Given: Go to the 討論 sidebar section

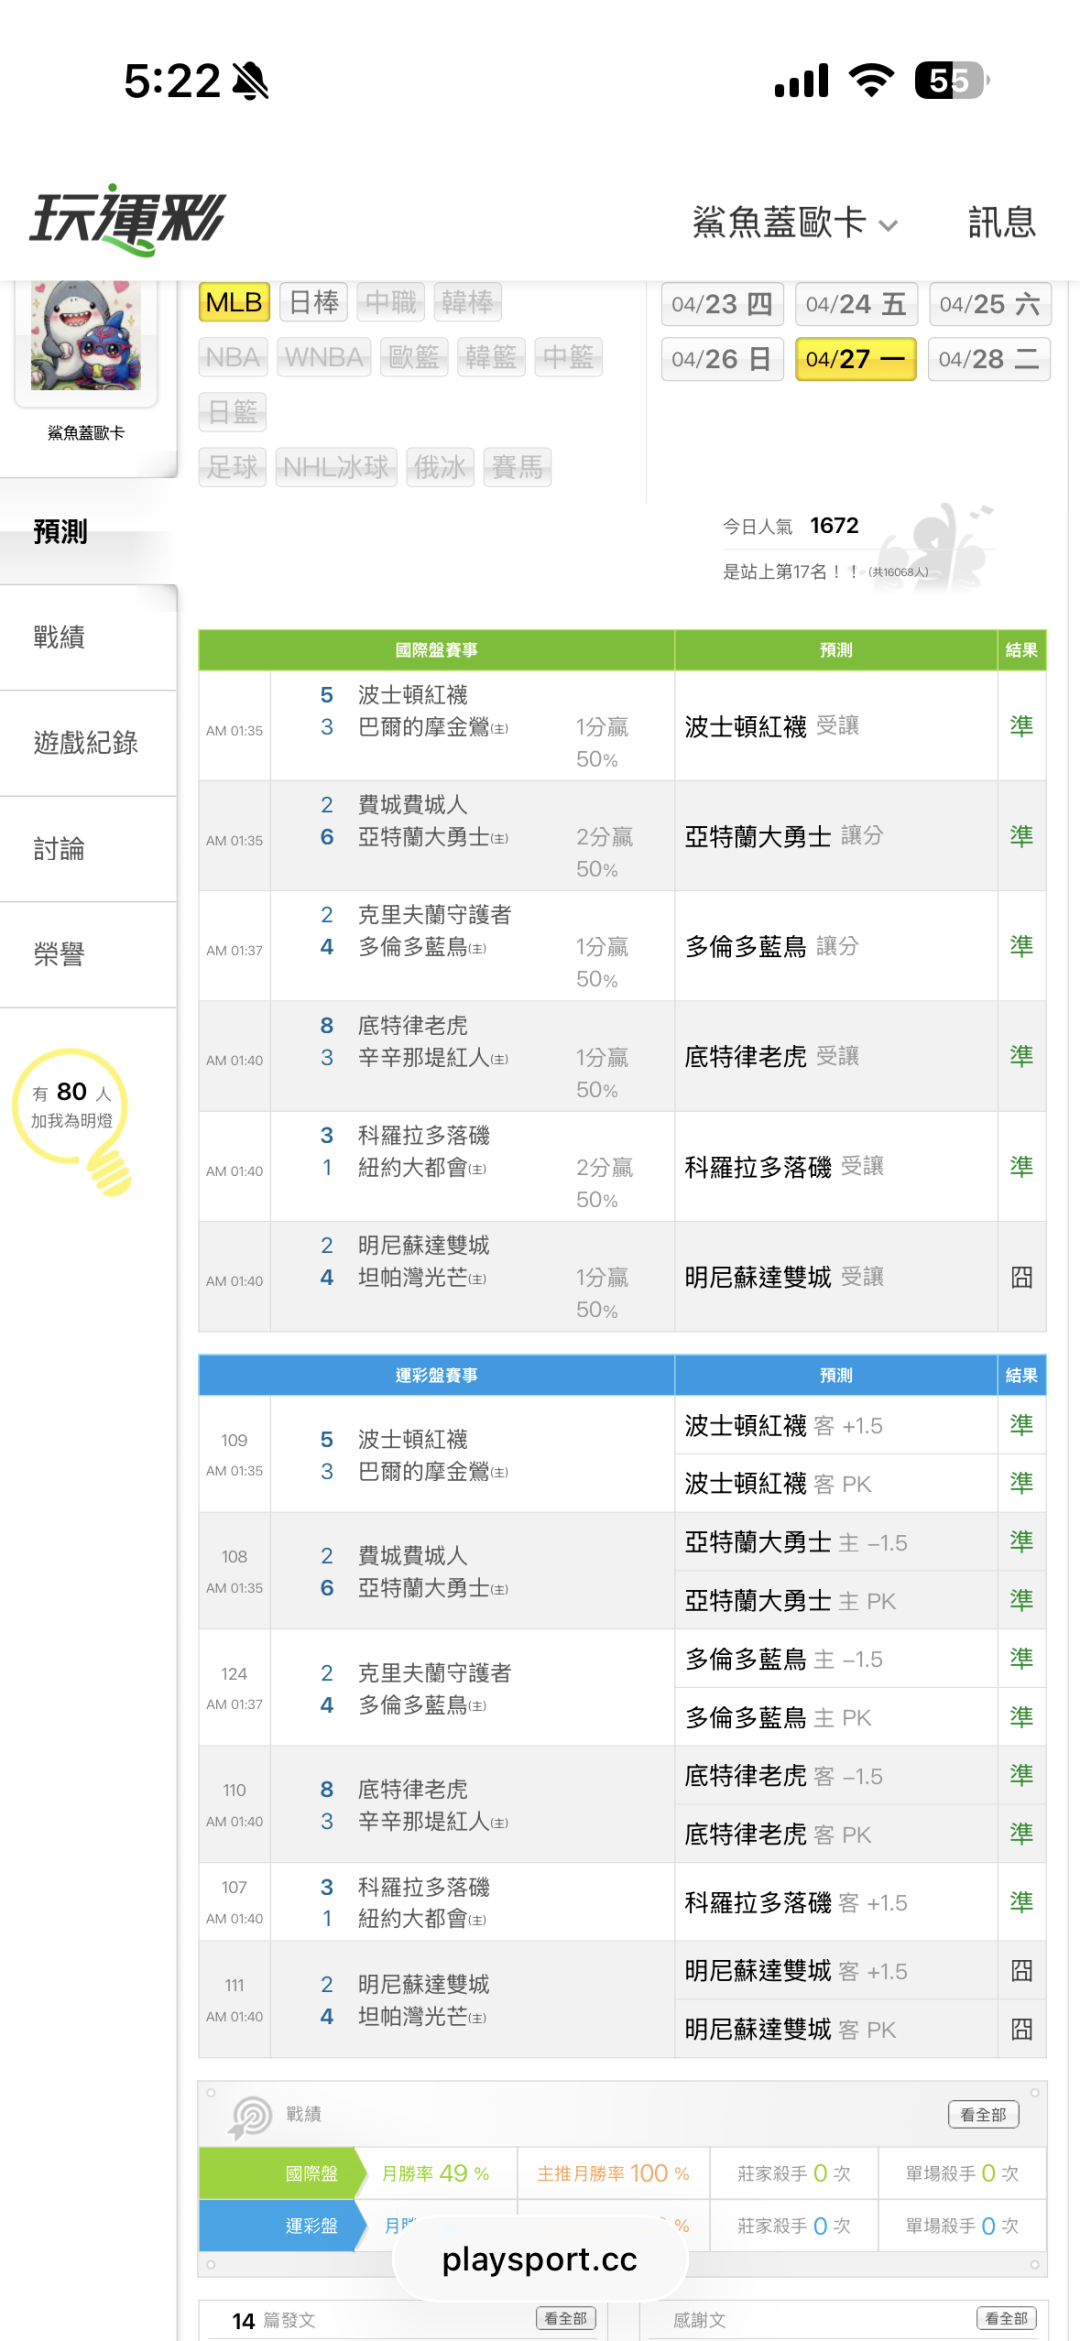Looking at the screenshot, I should pos(60,849).
